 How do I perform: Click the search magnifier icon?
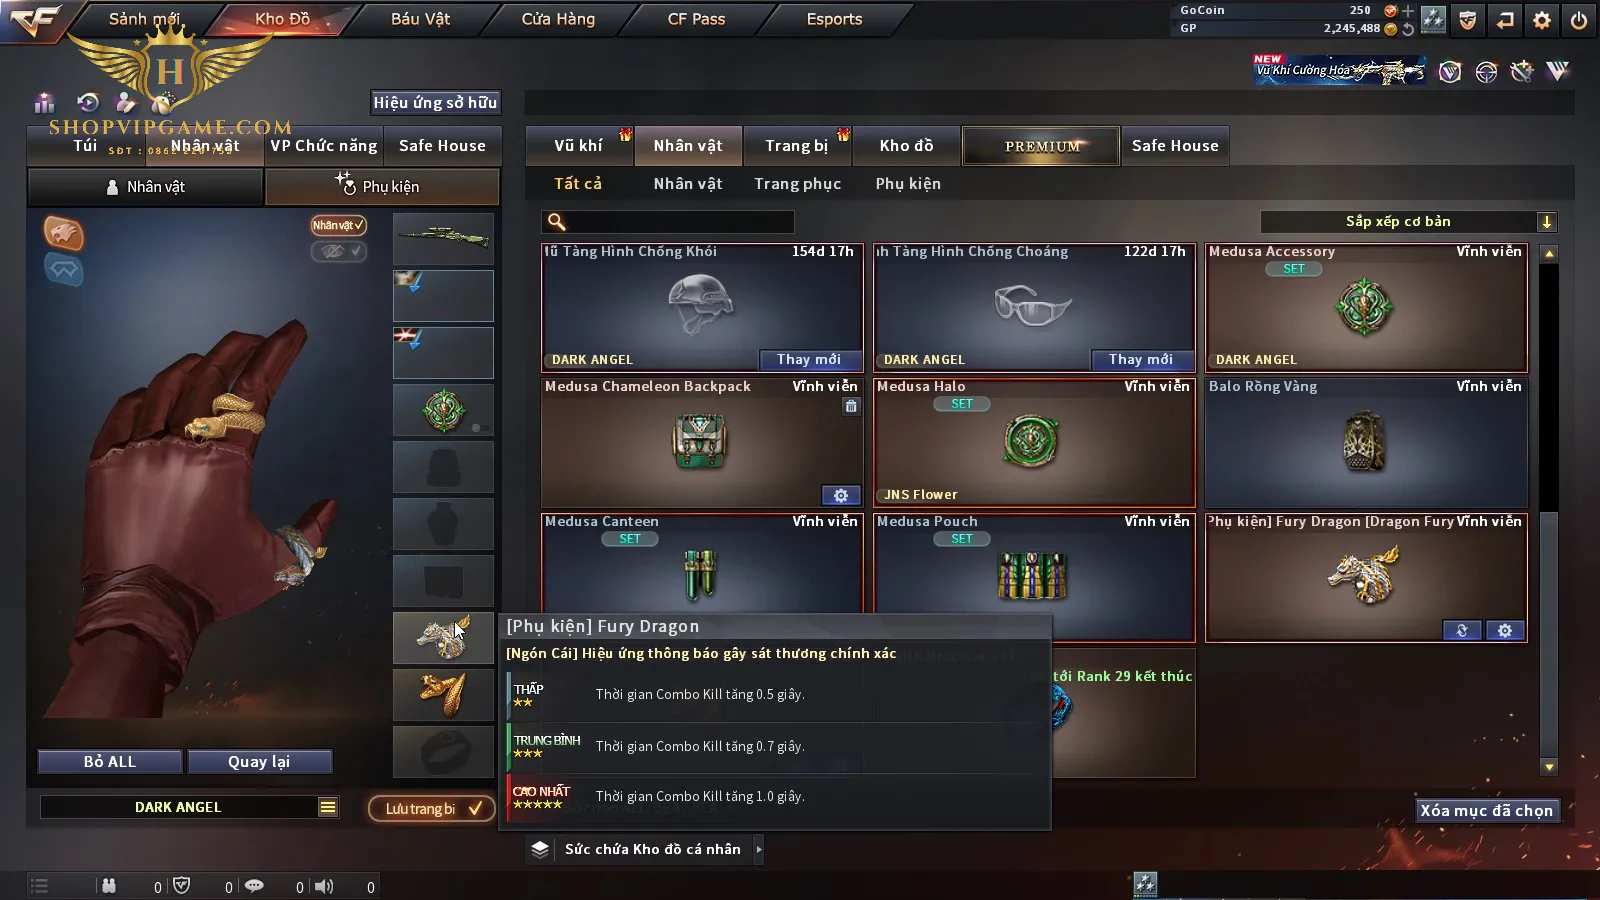click(557, 222)
